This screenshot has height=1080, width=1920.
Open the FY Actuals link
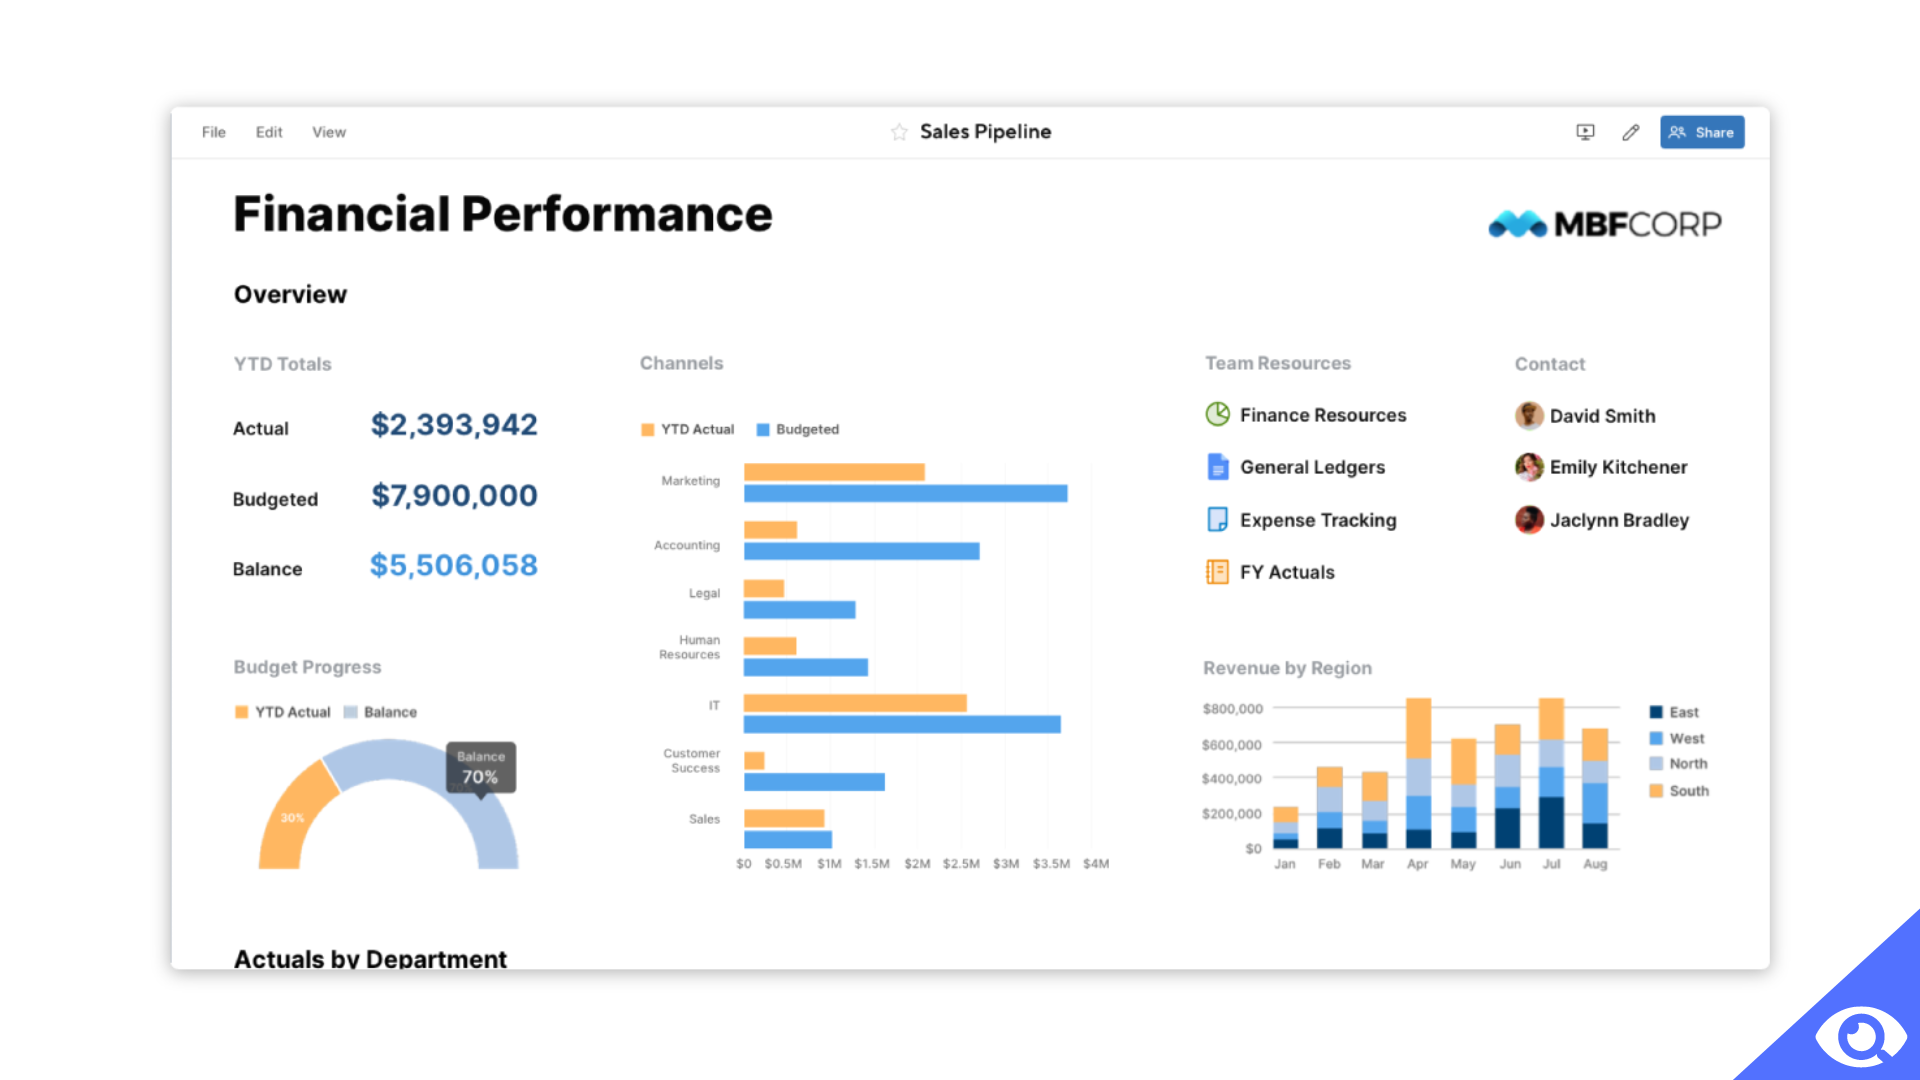pyautogui.click(x=1287, y=572)
